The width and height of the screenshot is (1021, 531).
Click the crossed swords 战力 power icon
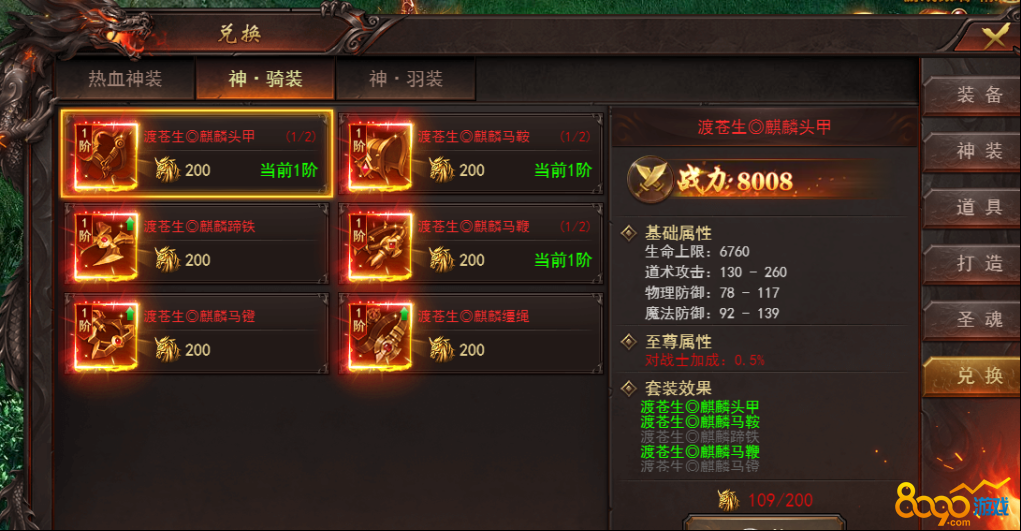pyautogui.click(x=650, y=179)
